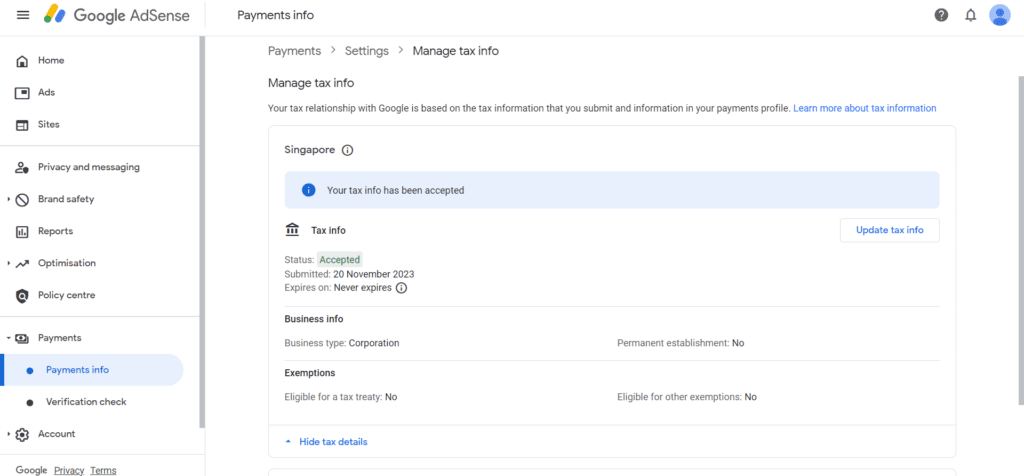Viewport: 1024px width, 476px height.
Task: Click the info icon next to Singapore
Action: pos(347,150)
